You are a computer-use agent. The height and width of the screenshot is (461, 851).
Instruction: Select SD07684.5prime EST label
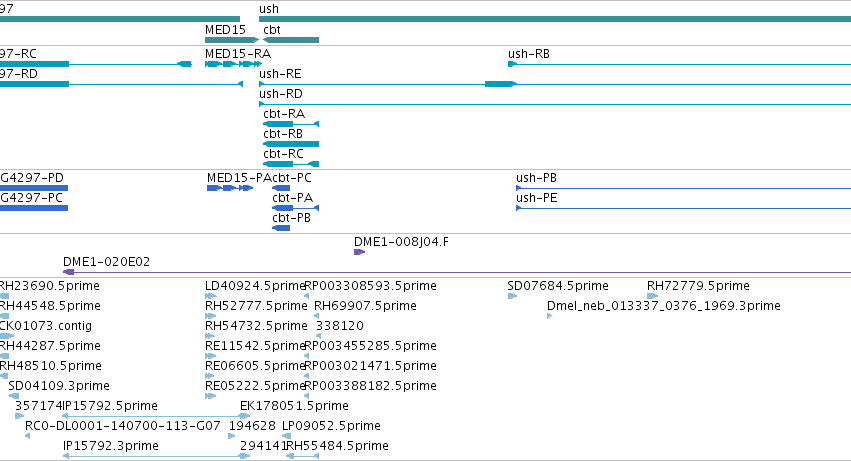(x=558, y=286)
